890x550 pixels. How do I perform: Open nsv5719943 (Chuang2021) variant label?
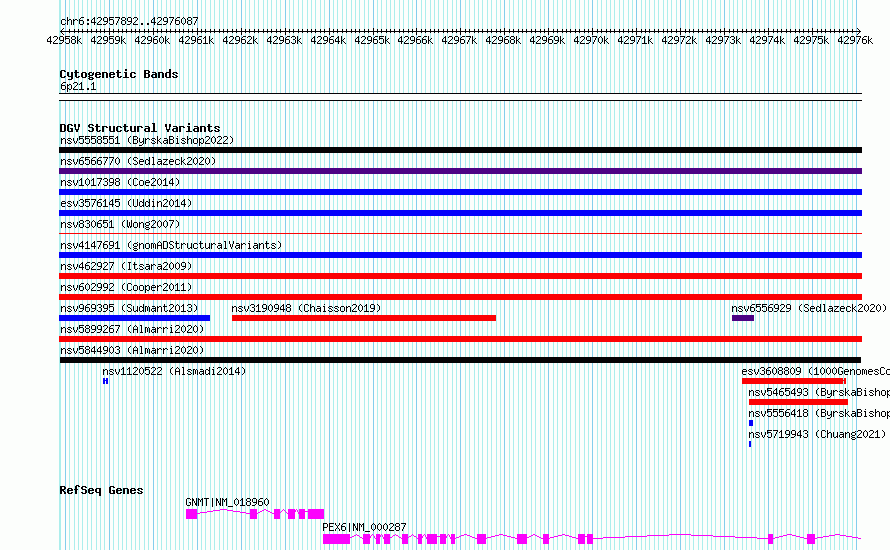click(x=817, y=434)
